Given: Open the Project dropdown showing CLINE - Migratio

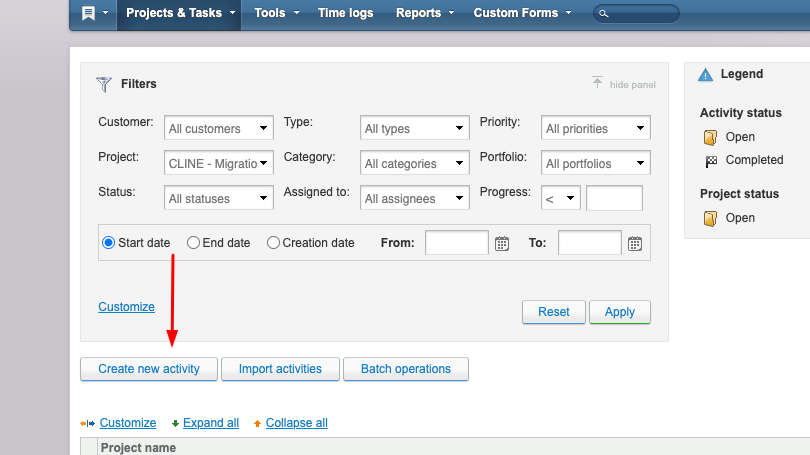Looking at the screenshot, I should (x=219, y=163).
